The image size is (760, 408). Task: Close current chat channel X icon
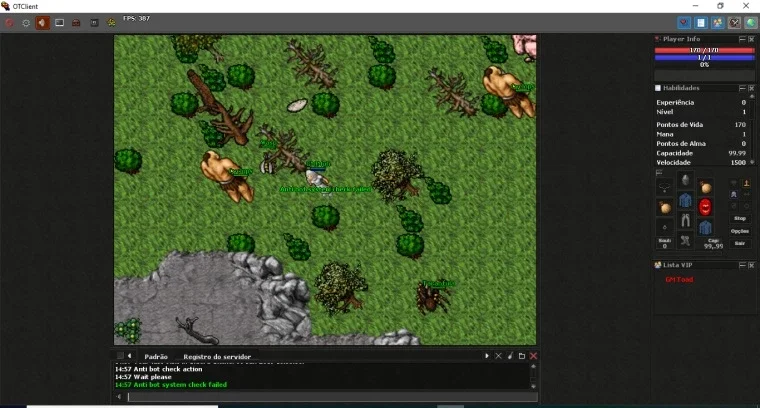(x=498, y=356)
